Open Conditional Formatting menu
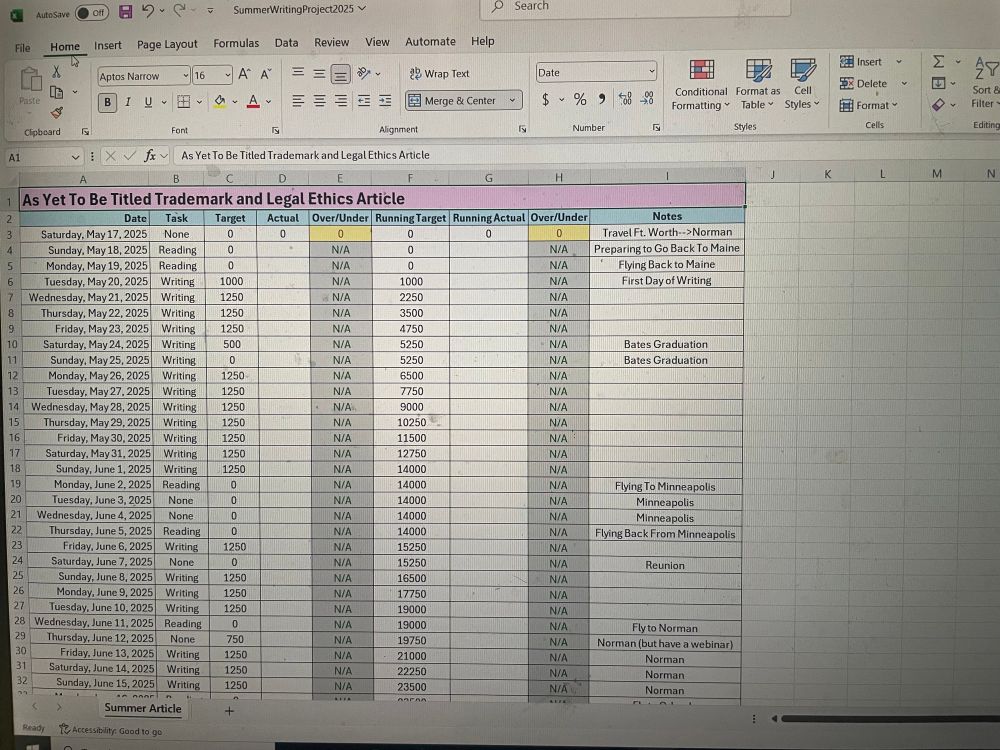This screenshot has width=1000, height=750. [701, 85]
